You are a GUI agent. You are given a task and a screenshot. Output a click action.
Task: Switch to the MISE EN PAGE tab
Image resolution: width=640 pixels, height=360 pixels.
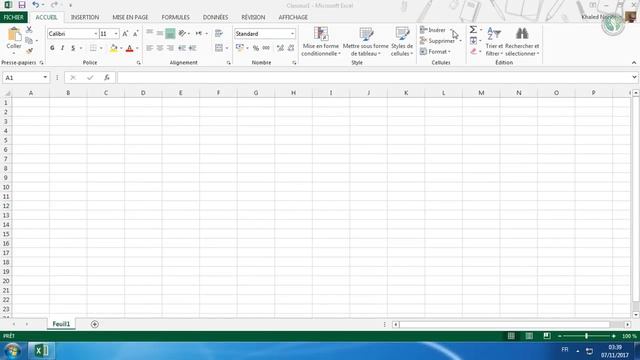pos(130,17)
